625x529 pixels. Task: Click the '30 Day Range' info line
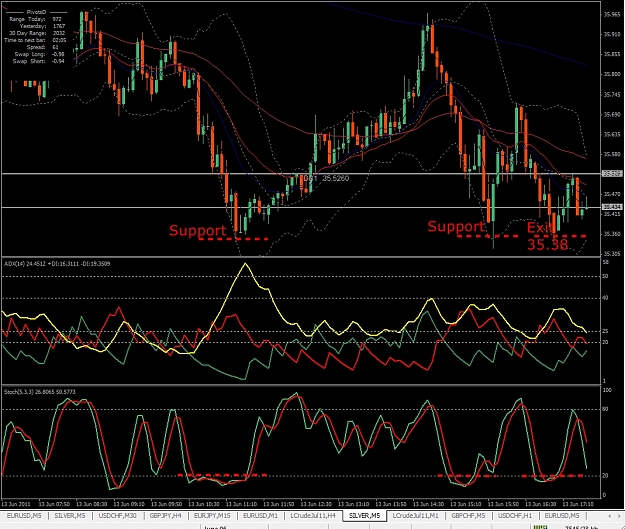click(37, 33)
